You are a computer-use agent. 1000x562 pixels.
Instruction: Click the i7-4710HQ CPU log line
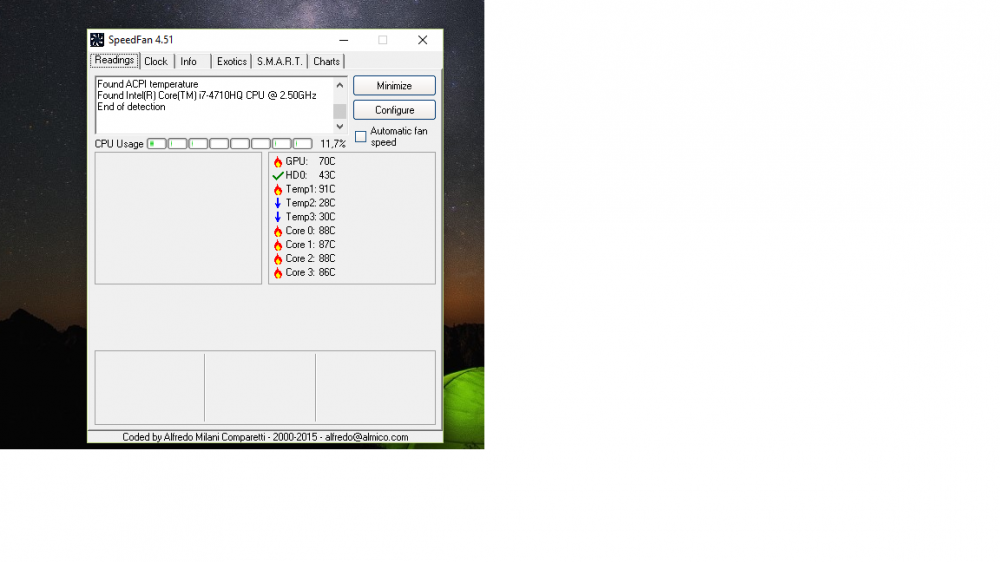(x=207, y=96)
